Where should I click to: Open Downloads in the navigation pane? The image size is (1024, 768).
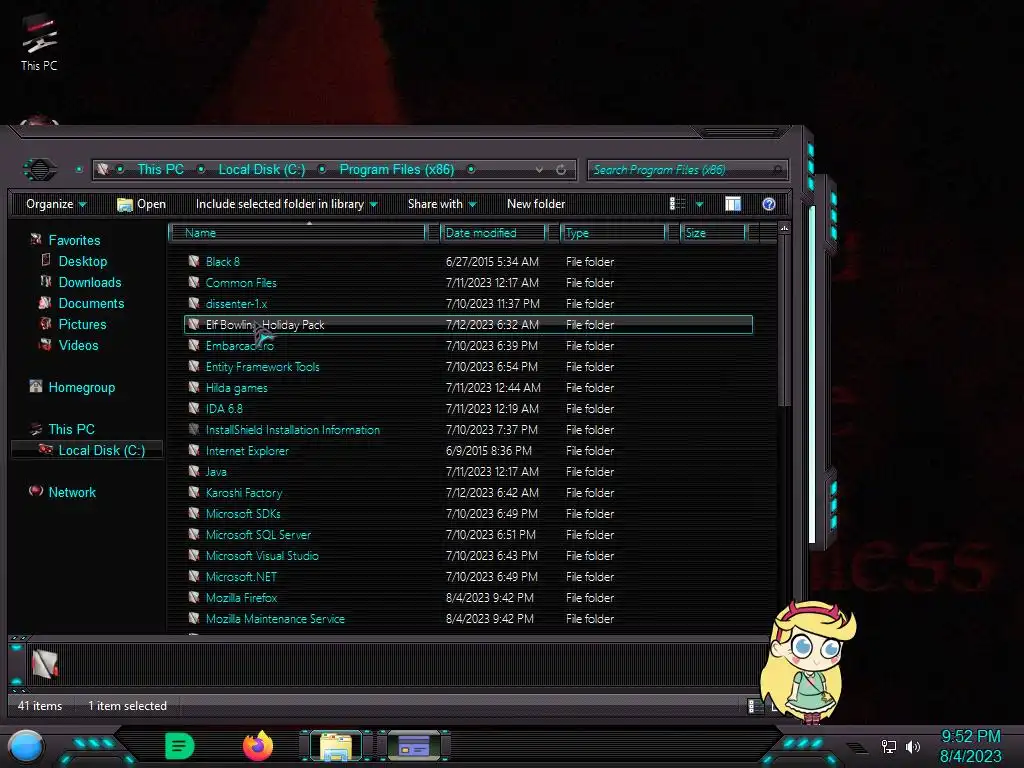tap(89, 282)
